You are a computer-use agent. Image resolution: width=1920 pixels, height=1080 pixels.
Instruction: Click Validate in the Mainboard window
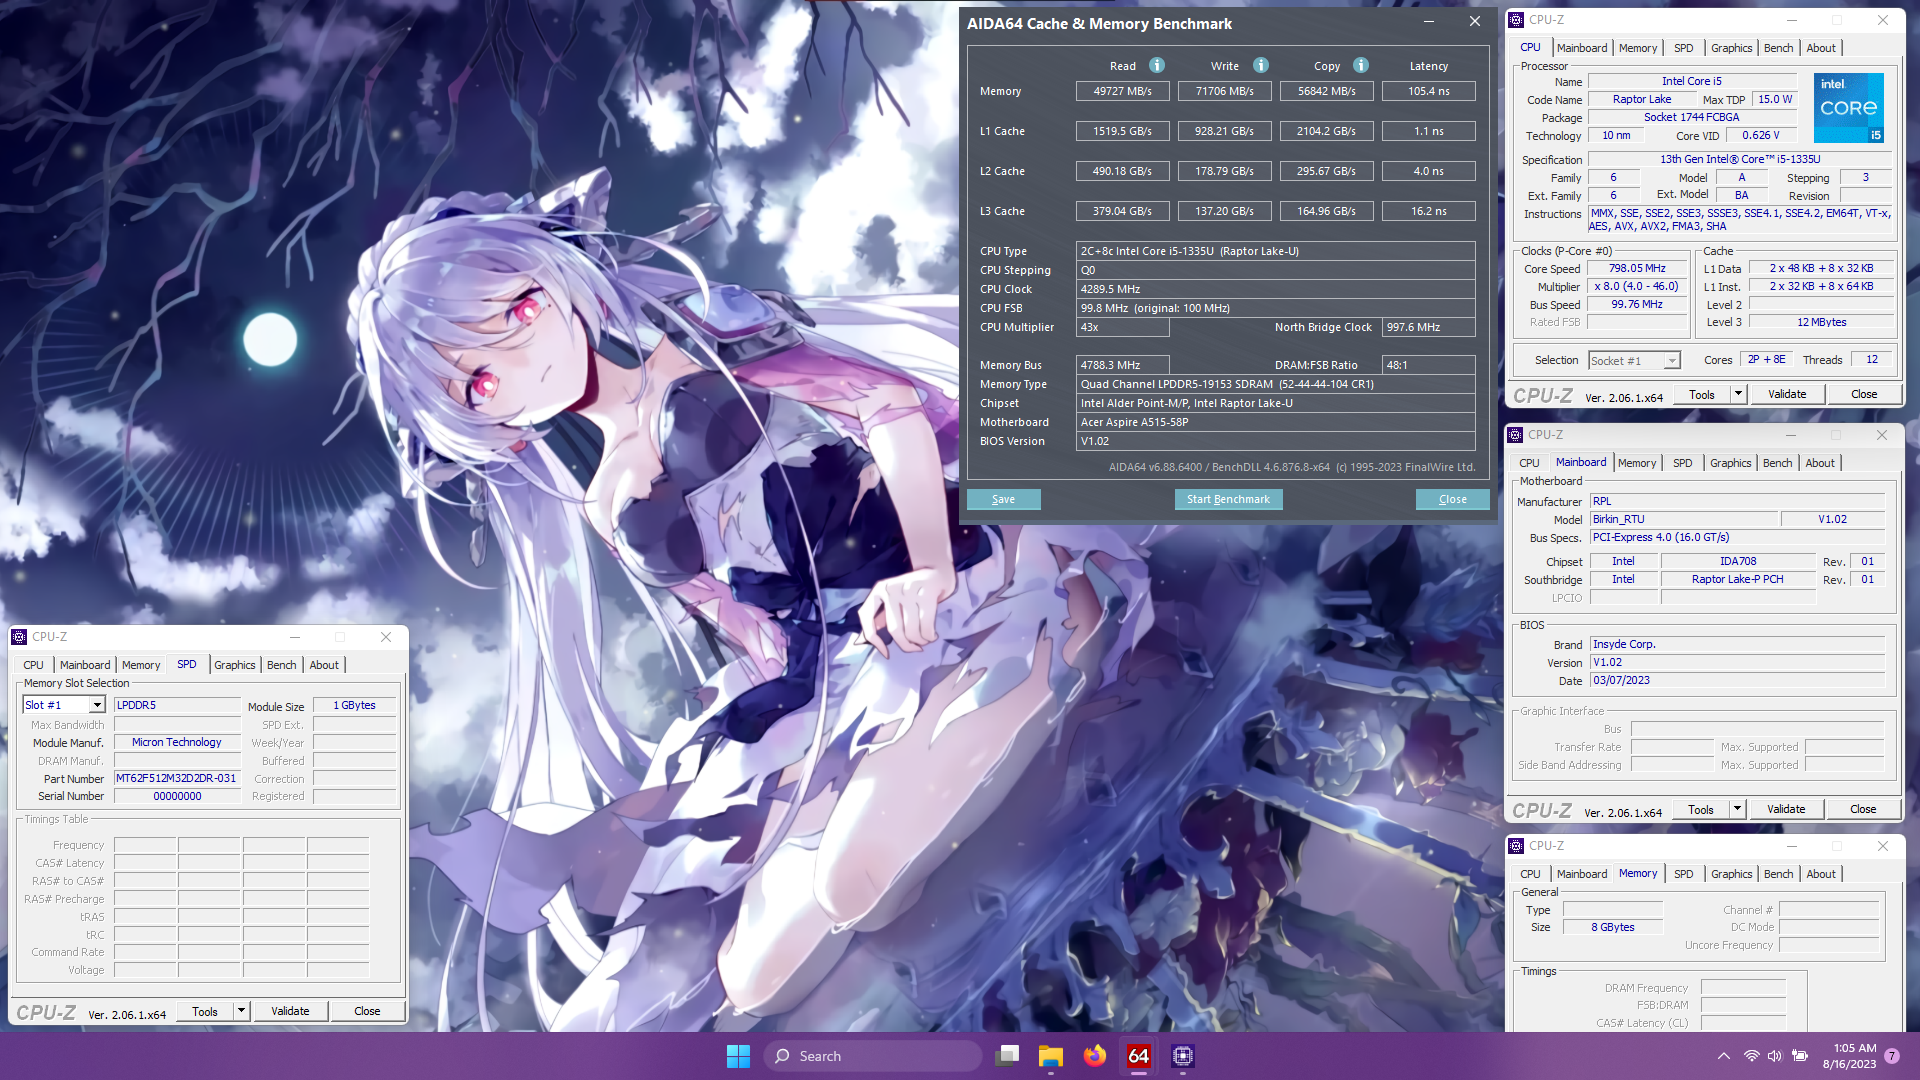(x=1786, y=809)
